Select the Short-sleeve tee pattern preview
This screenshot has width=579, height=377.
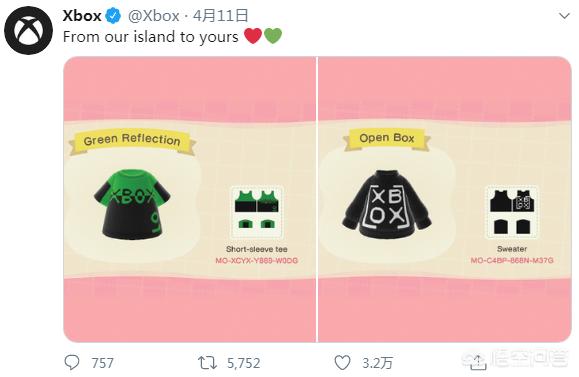click(x=257, y=212)
